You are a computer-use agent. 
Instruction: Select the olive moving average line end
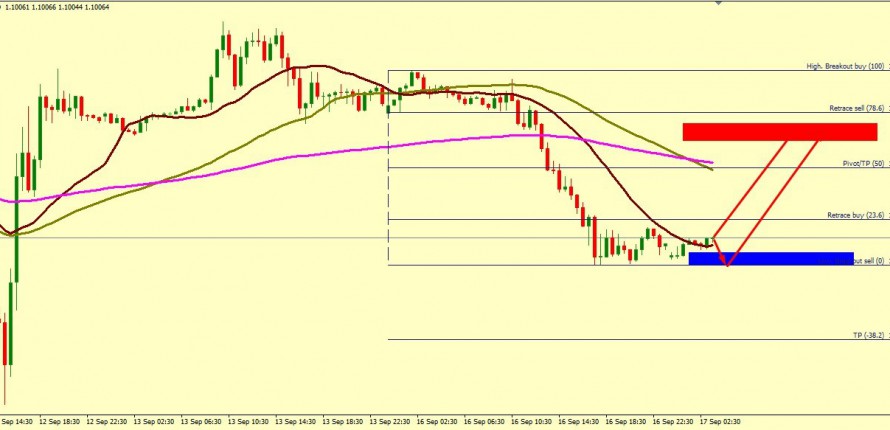point(711,169)
